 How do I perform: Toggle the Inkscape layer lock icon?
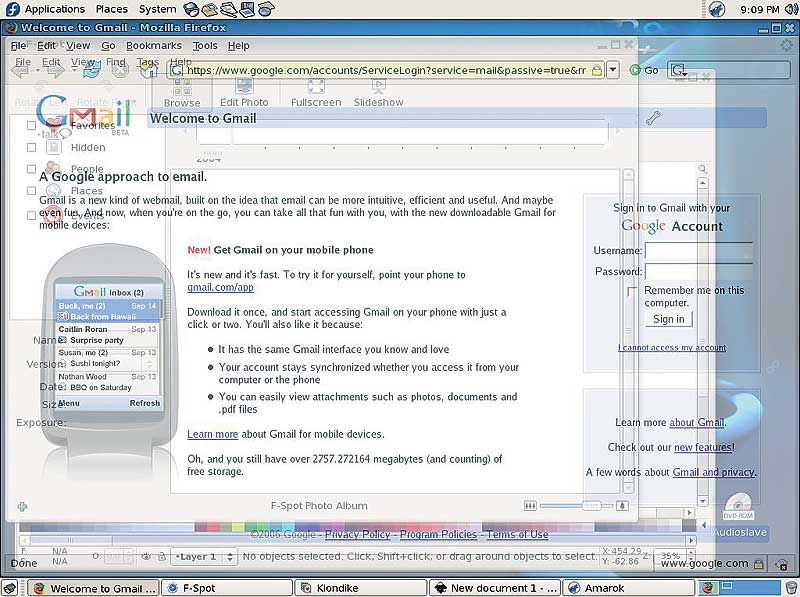pyautogui.click(x=162, y=557)
